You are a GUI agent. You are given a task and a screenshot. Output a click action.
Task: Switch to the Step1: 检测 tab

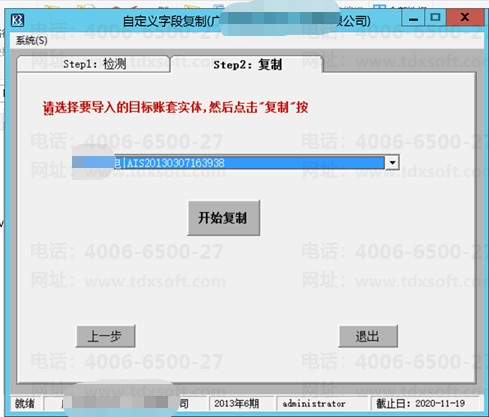pyautogui.click(x=94, y=63)
